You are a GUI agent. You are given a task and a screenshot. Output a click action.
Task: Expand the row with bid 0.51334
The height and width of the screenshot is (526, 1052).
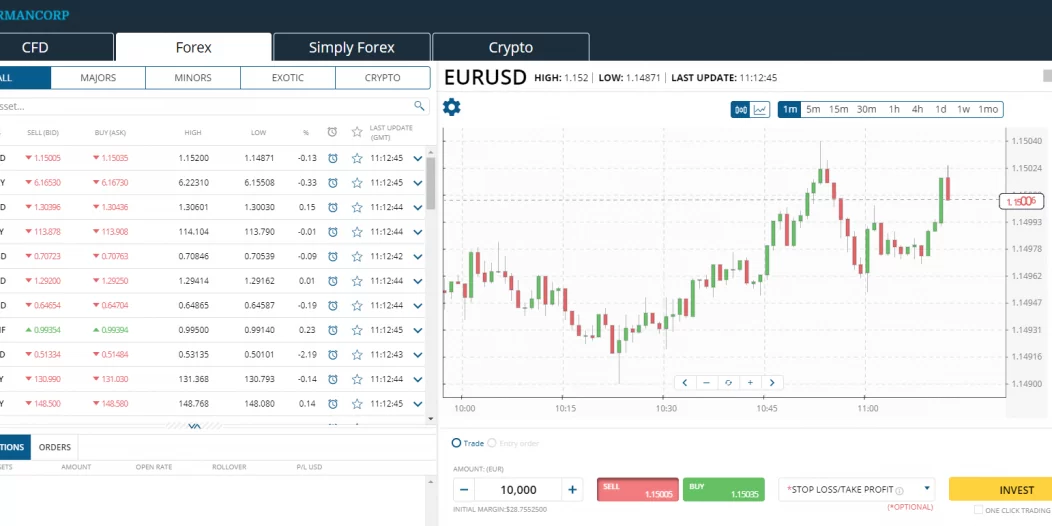418,355
